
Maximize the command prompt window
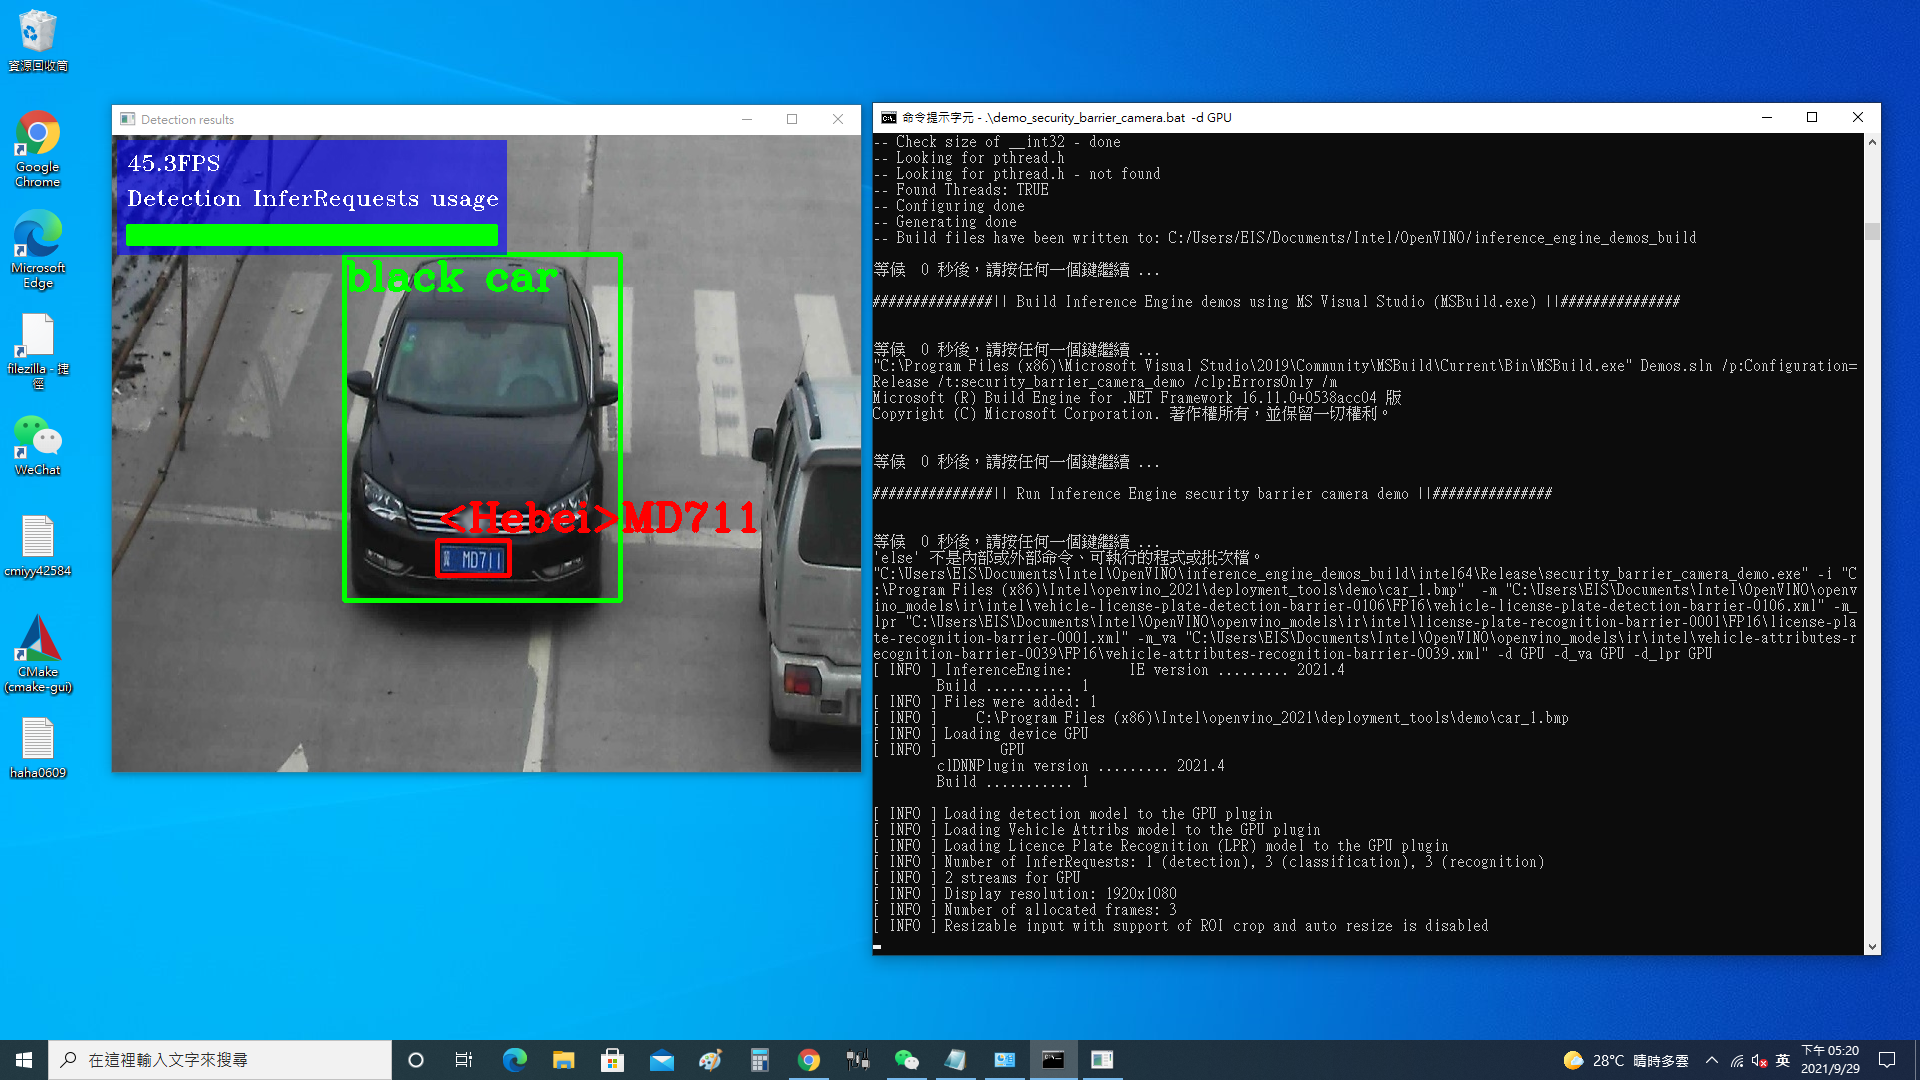[x=1812, y=117]
